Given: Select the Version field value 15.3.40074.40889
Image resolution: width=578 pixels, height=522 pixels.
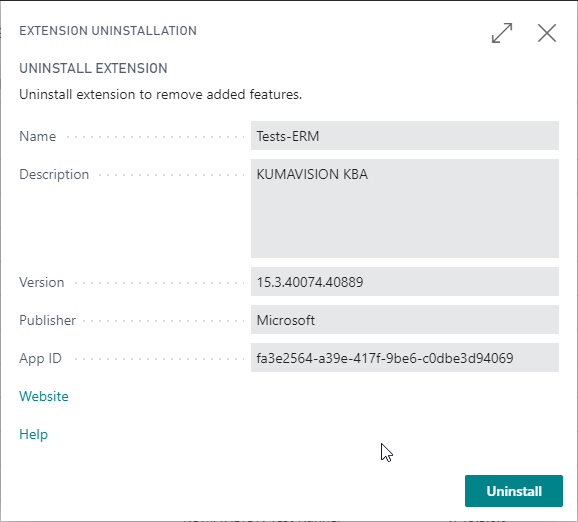Looking at the screenshot, I should click(x=405, y=282).
